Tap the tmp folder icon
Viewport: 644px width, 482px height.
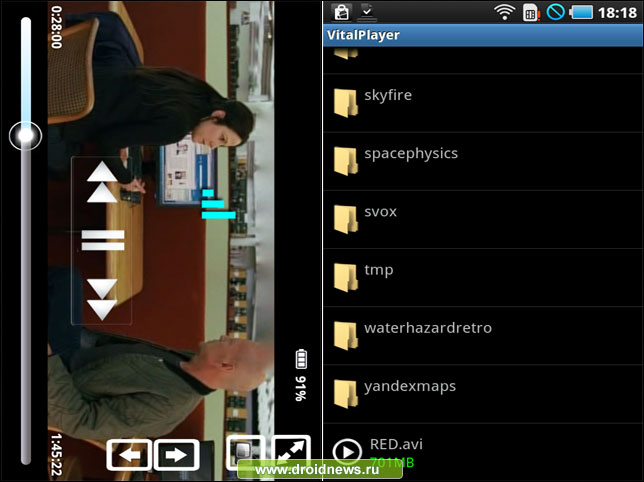click(x=345, y=278)
